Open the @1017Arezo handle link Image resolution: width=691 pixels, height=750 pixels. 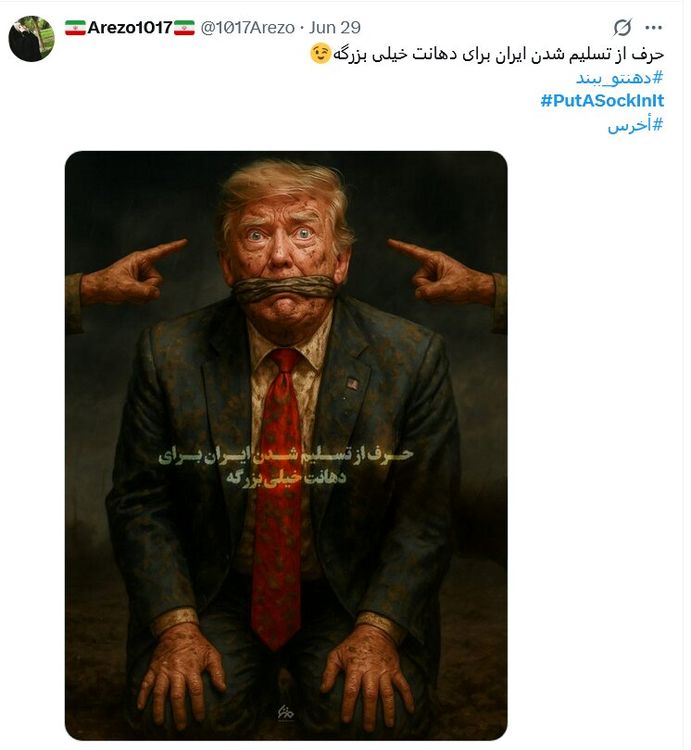247,28
